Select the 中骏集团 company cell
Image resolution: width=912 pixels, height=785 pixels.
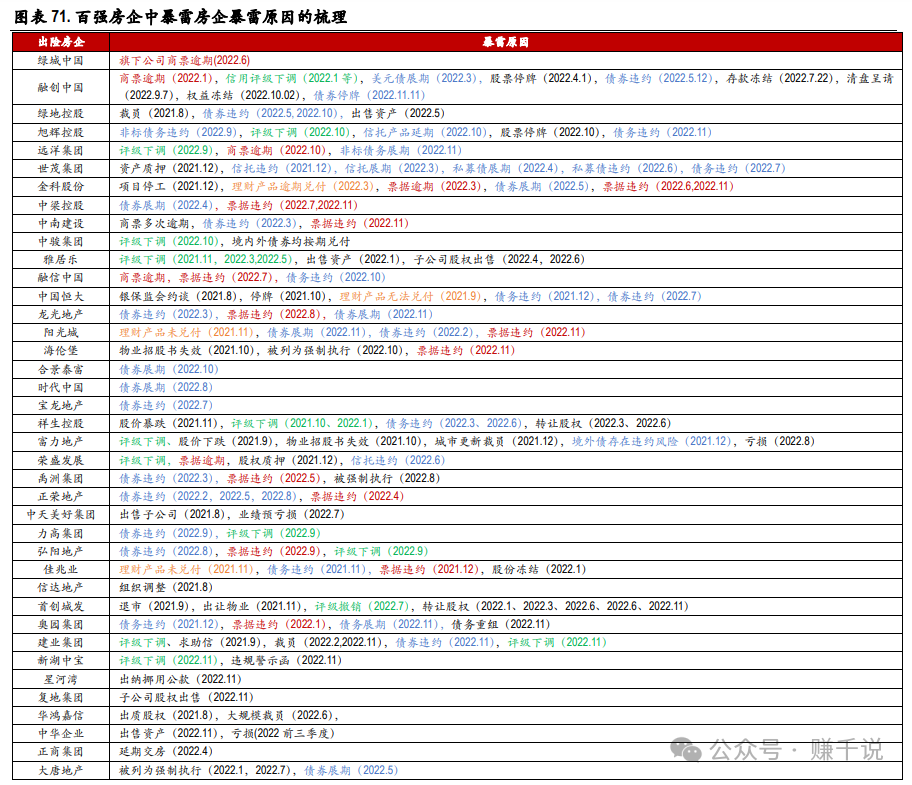point(61,241)
